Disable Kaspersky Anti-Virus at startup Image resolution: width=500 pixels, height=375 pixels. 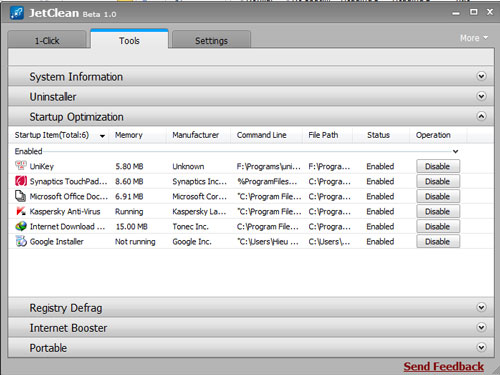[x=438, y=211]
